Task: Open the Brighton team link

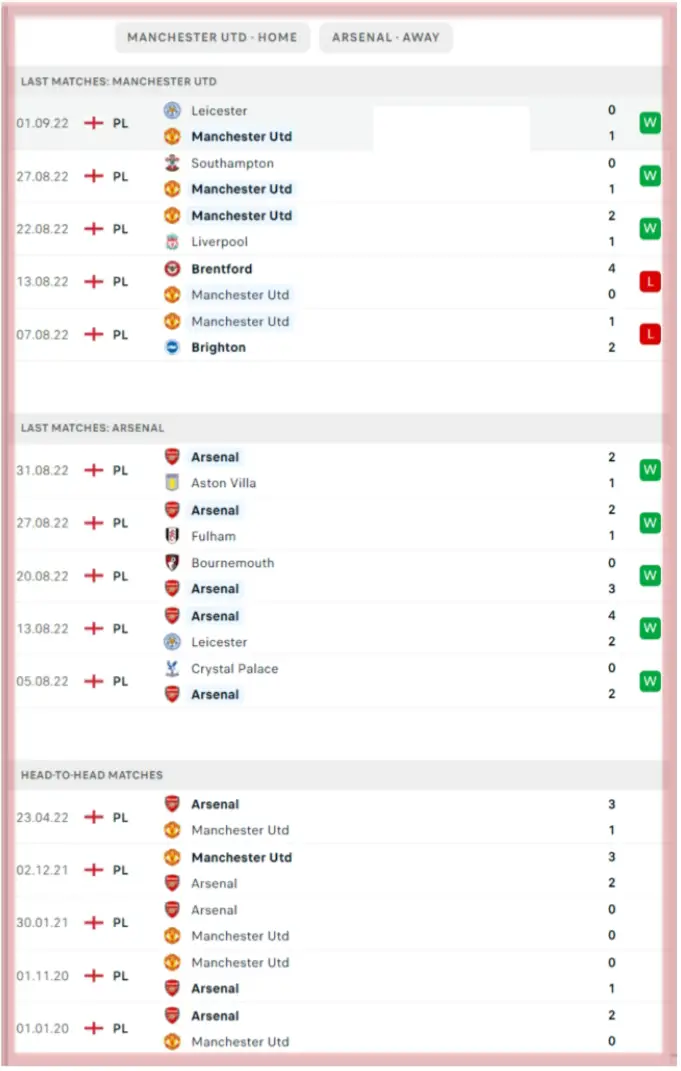Action: click(x=218, y=348)
